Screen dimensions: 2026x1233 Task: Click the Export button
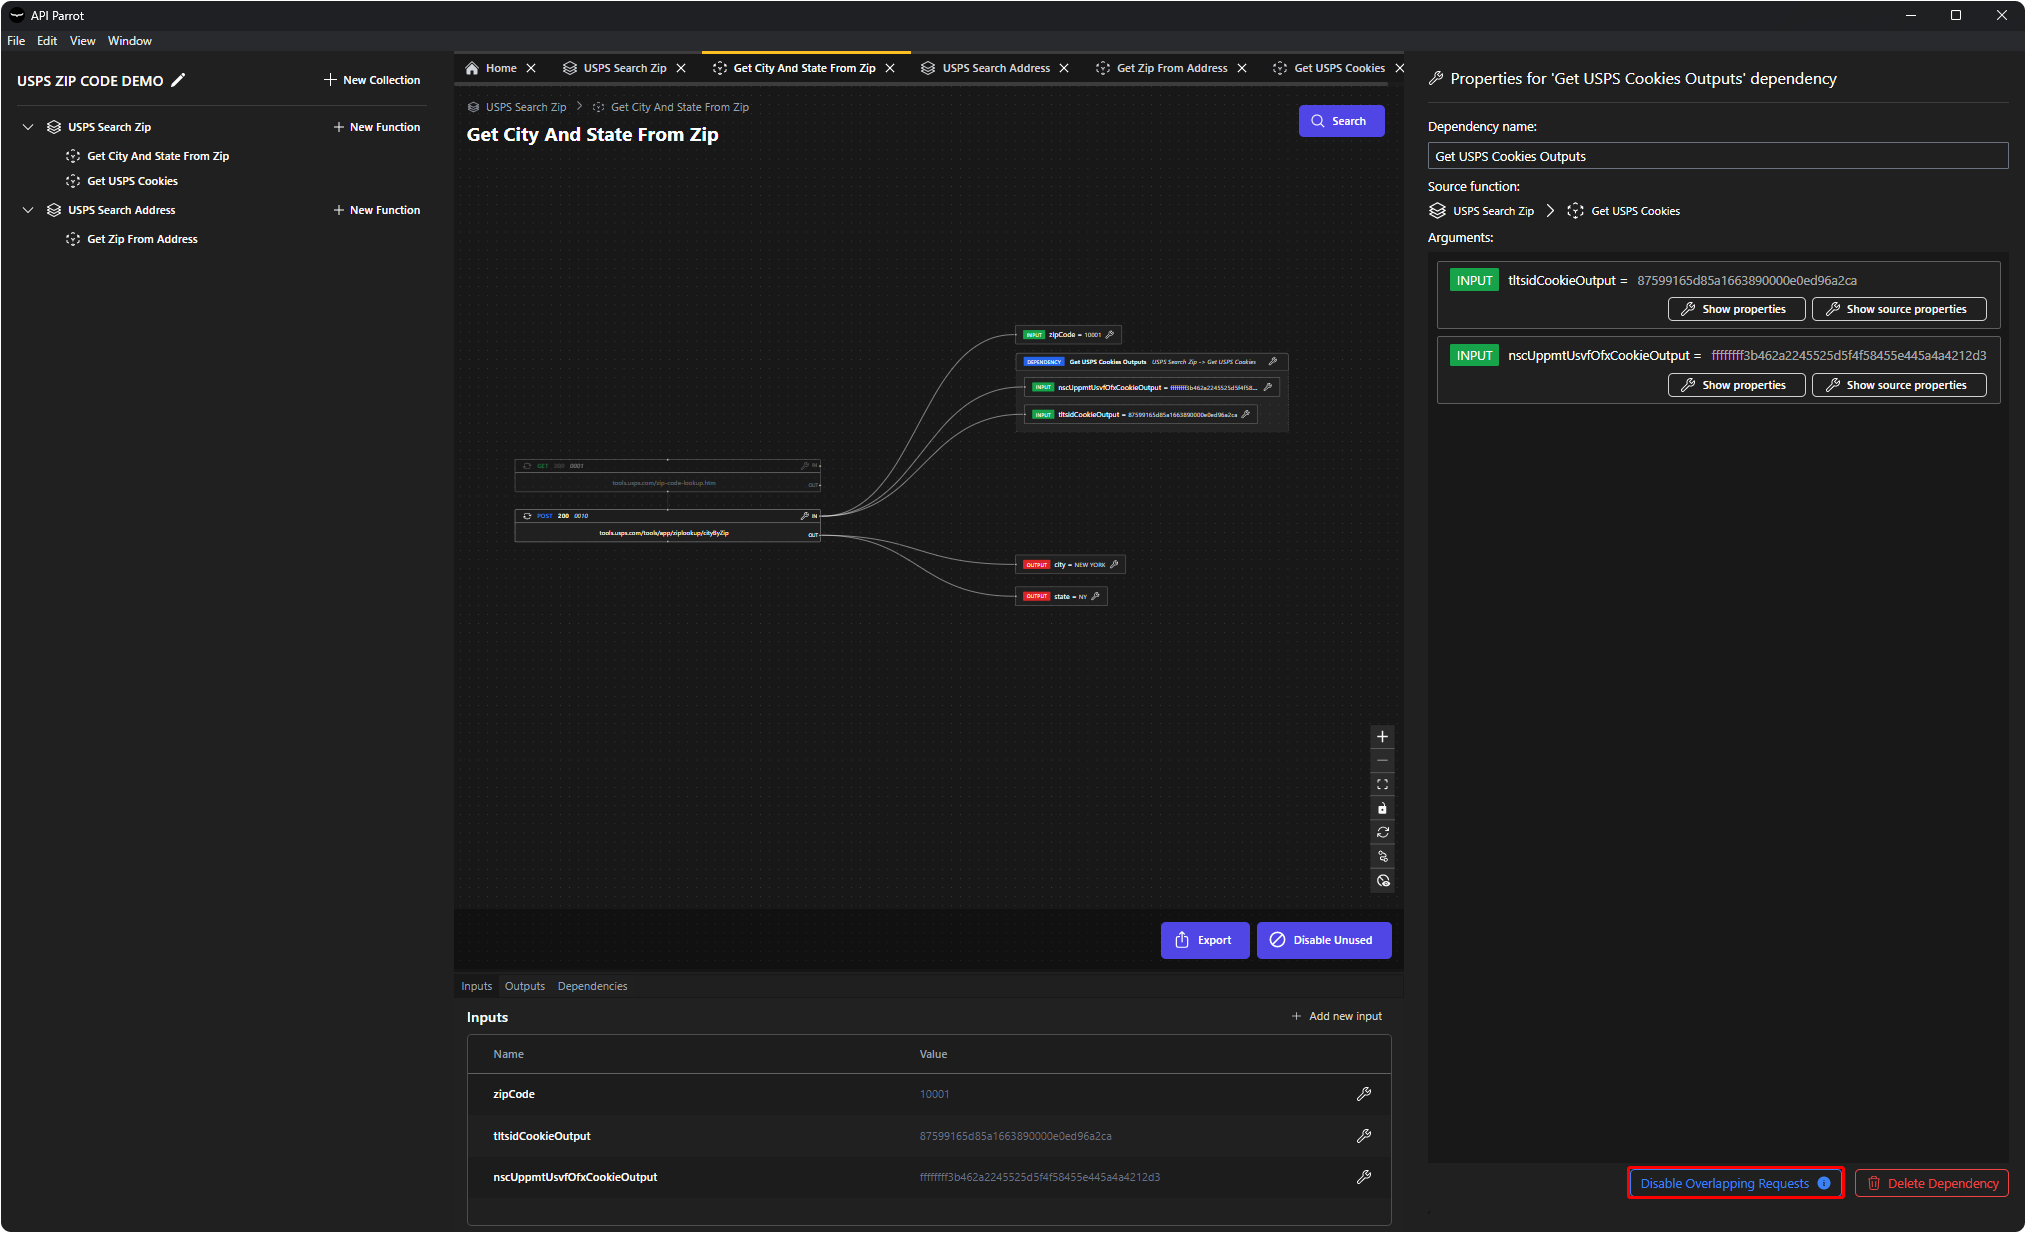[1204, 940]
